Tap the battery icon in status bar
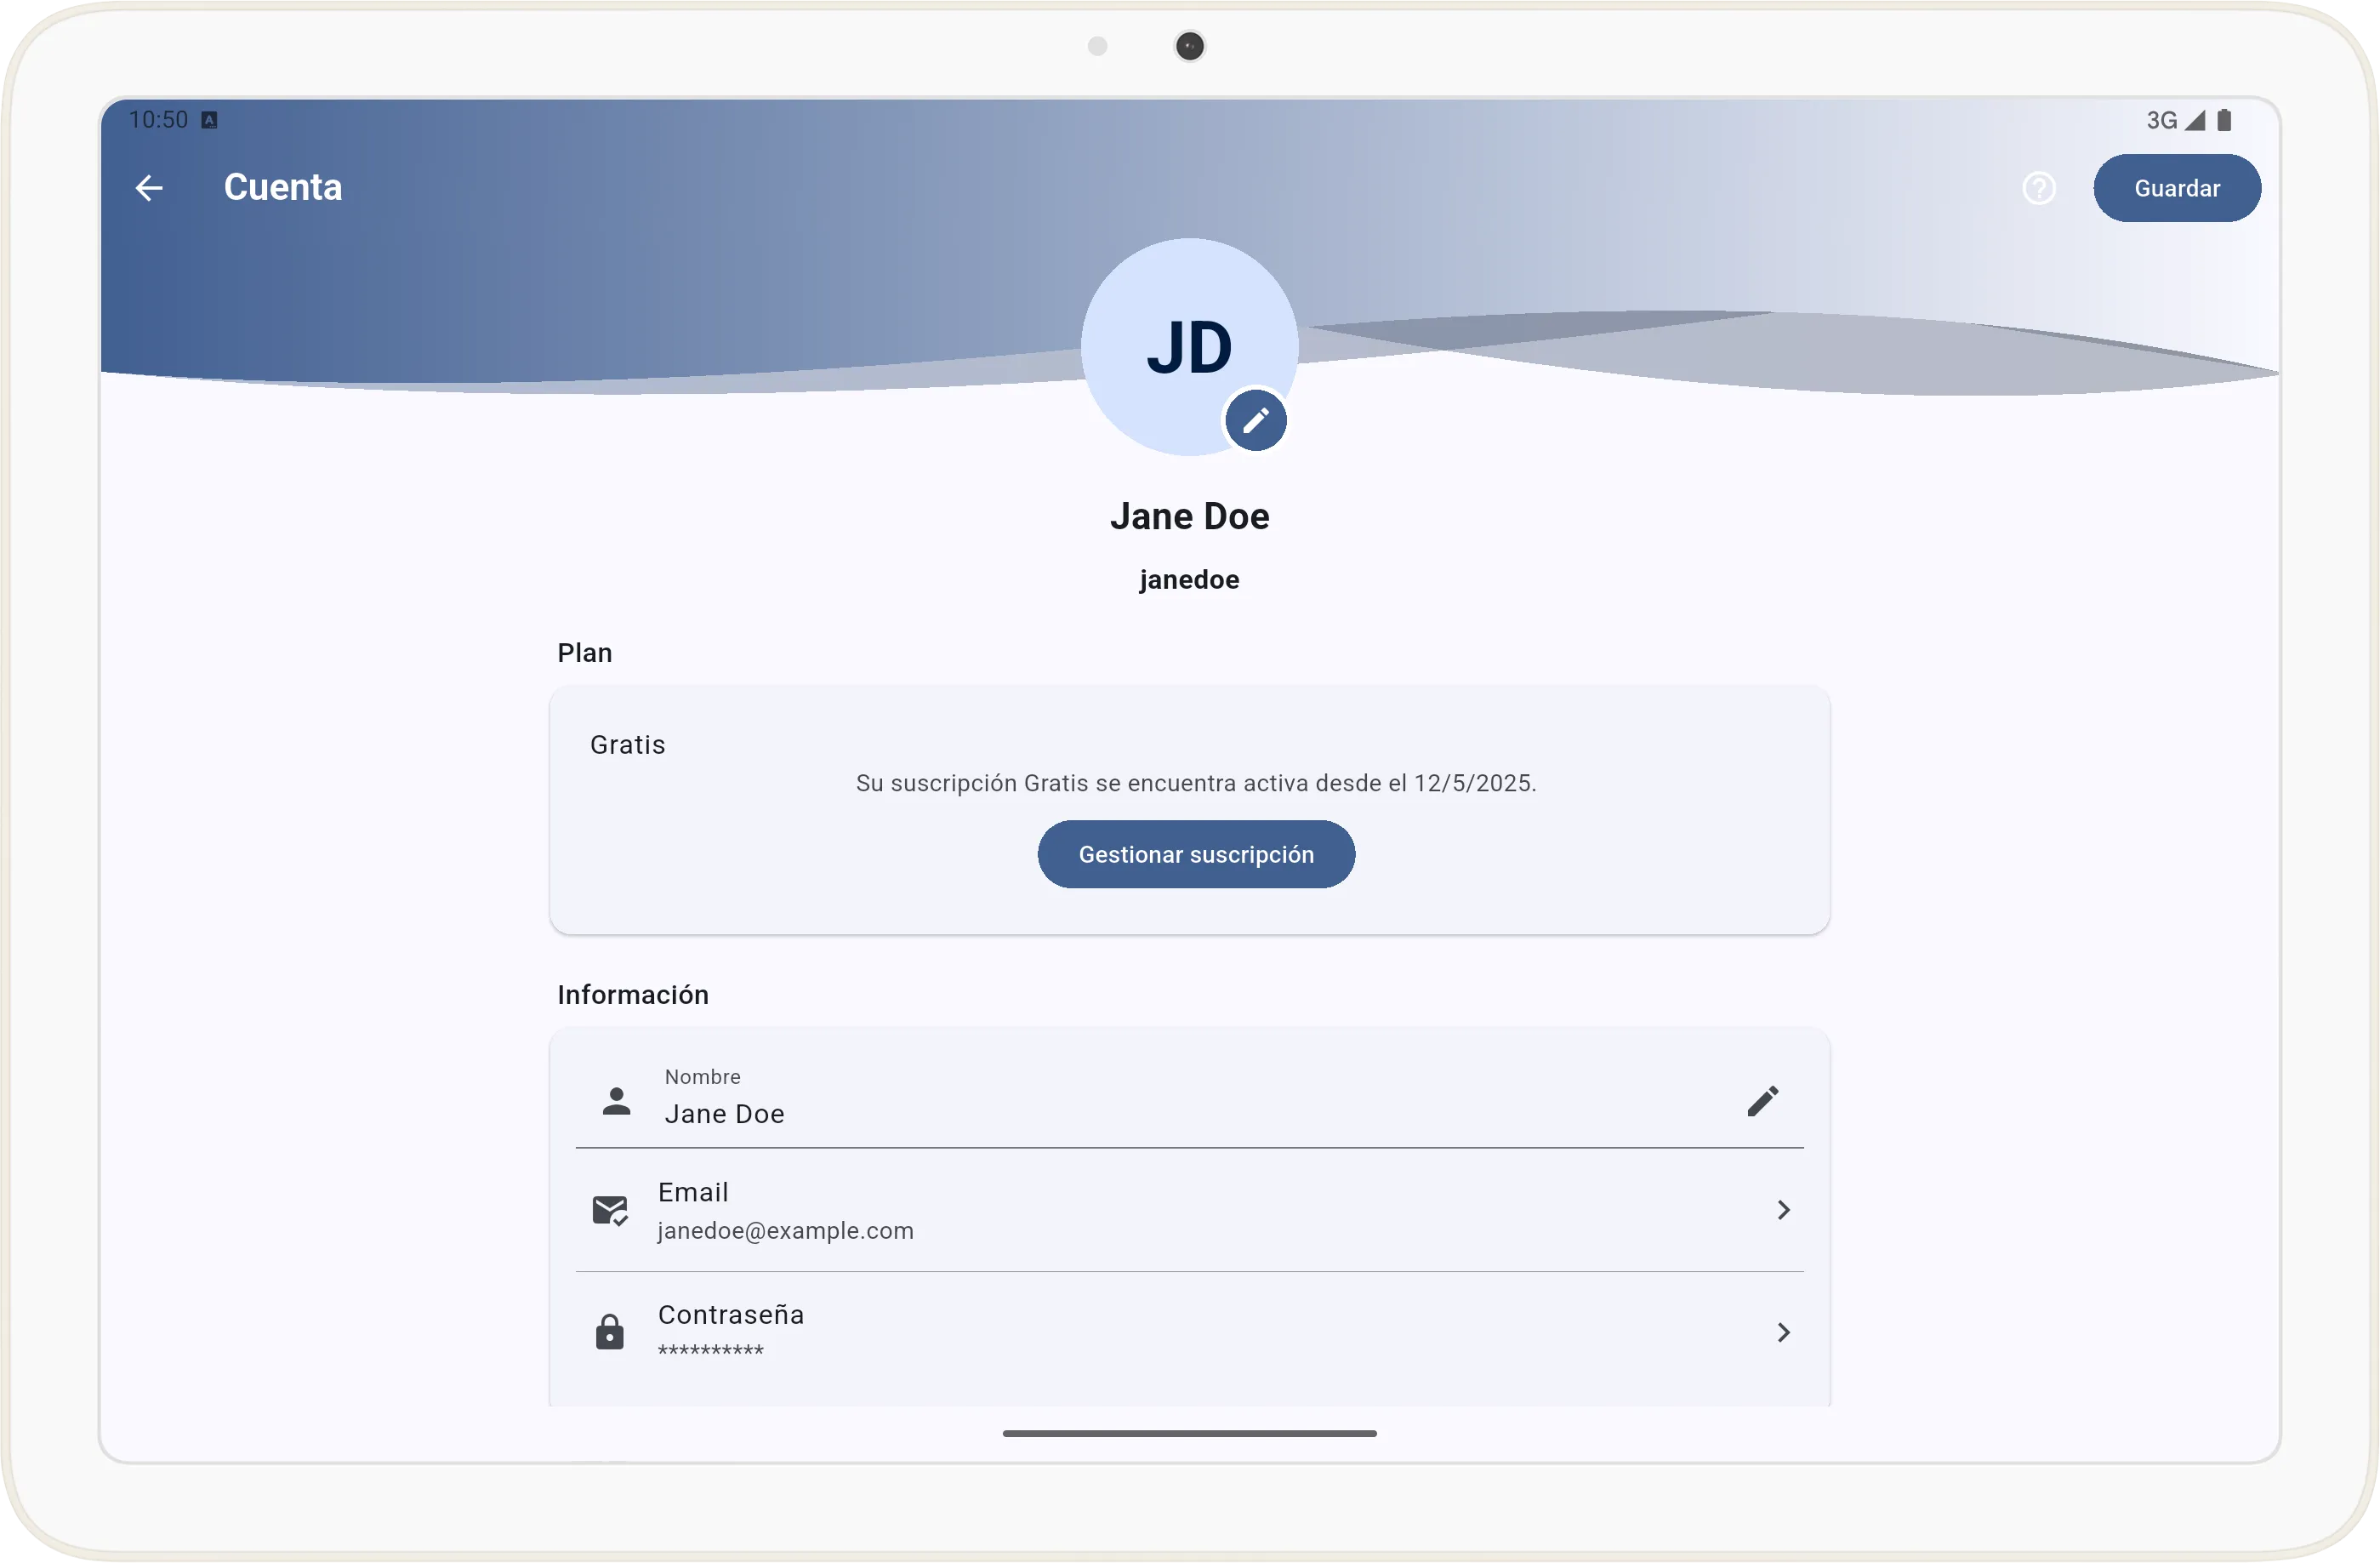 [2224, 121]
